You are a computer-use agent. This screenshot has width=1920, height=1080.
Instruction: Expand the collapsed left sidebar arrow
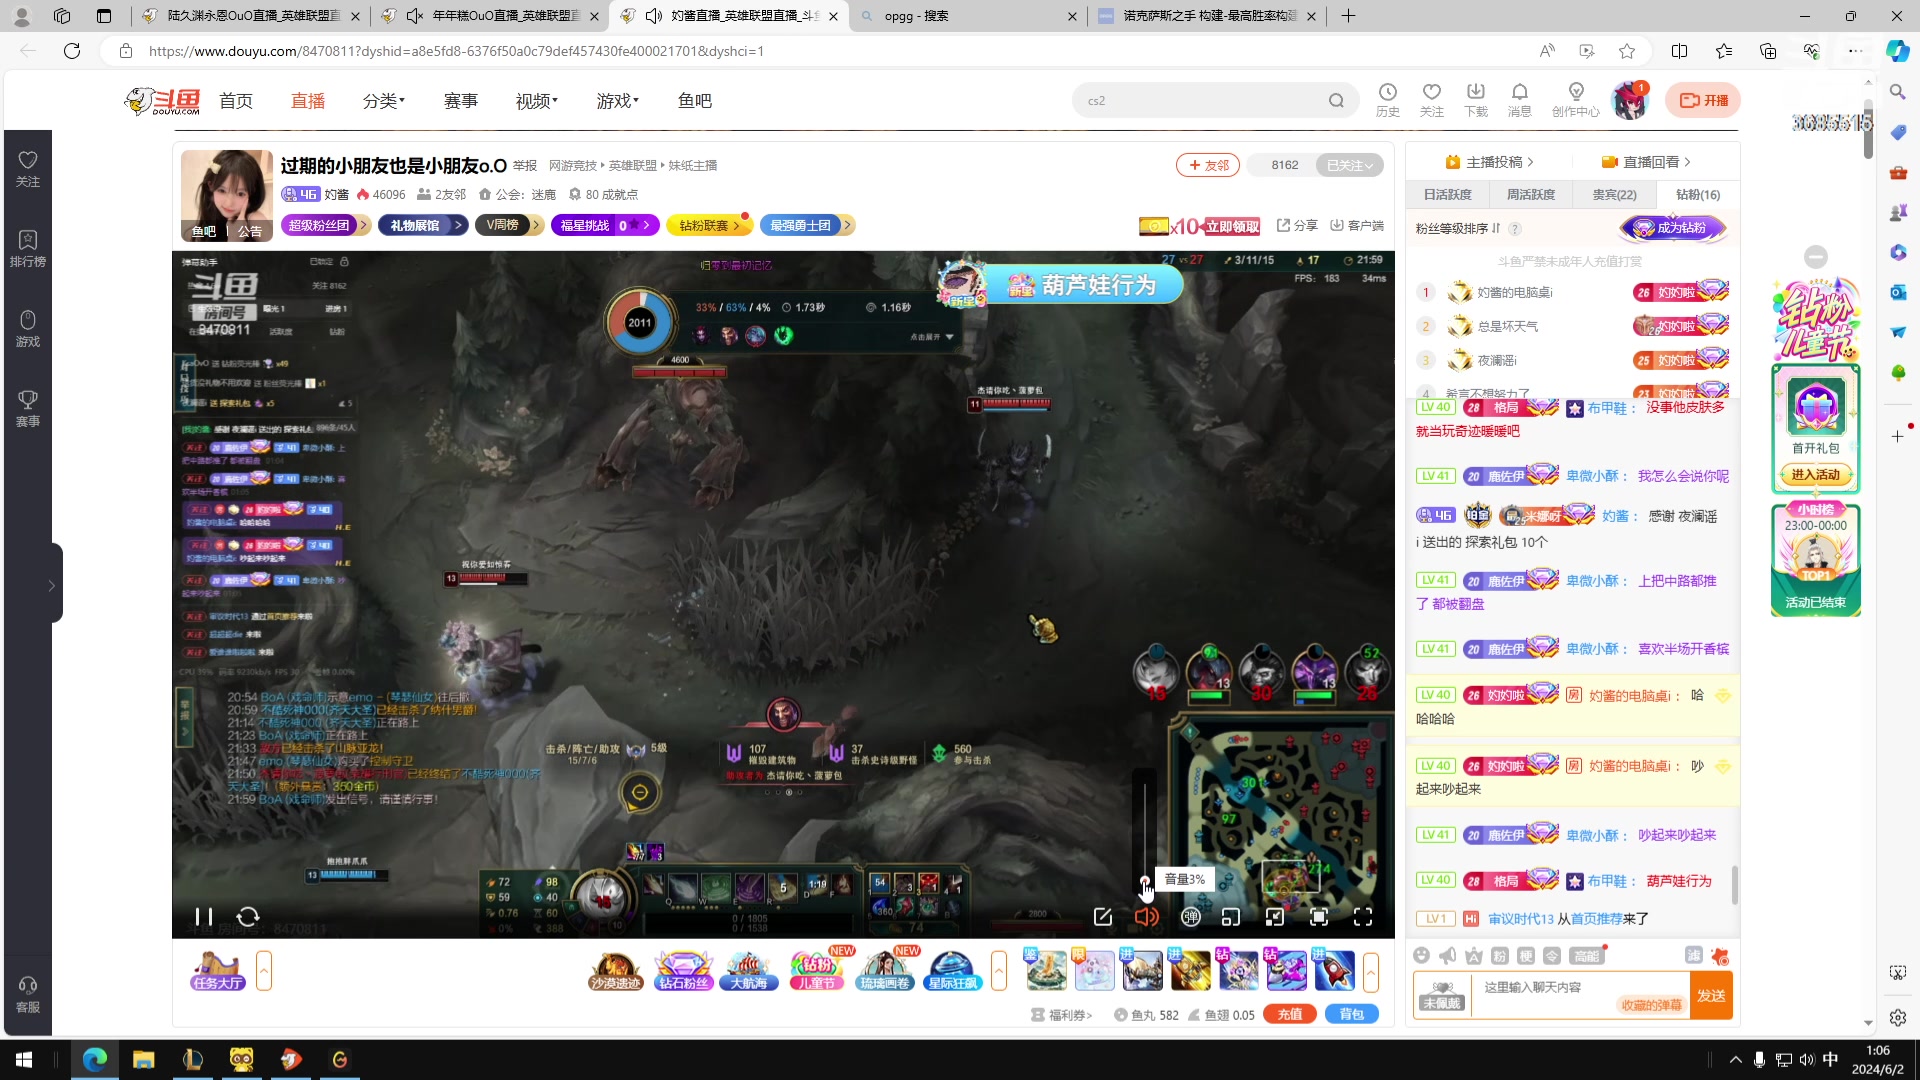52,585
